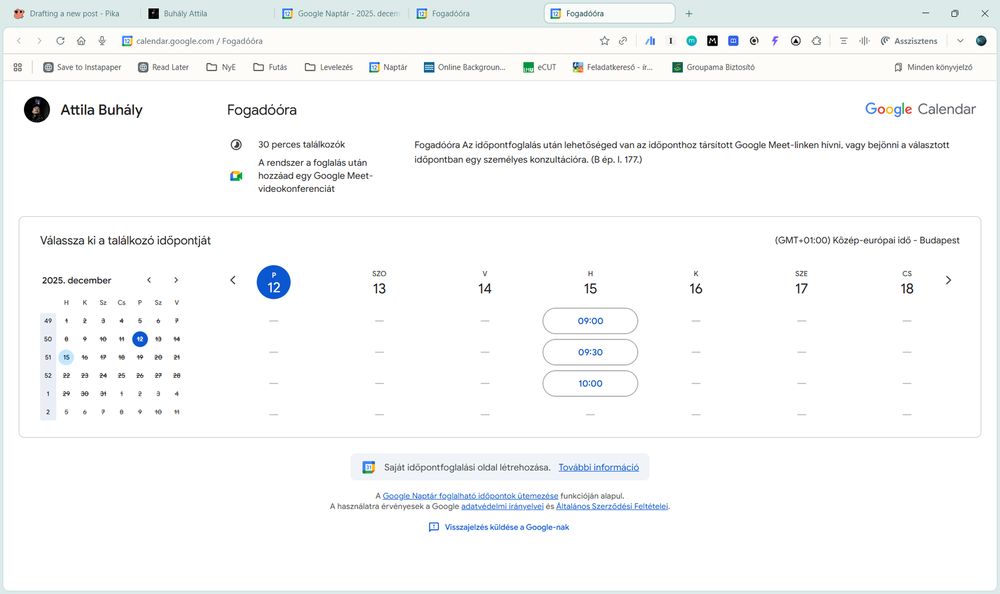
Task: Select the Friday 12 day header
Action: pyautogui.click(x=274, y=282)
